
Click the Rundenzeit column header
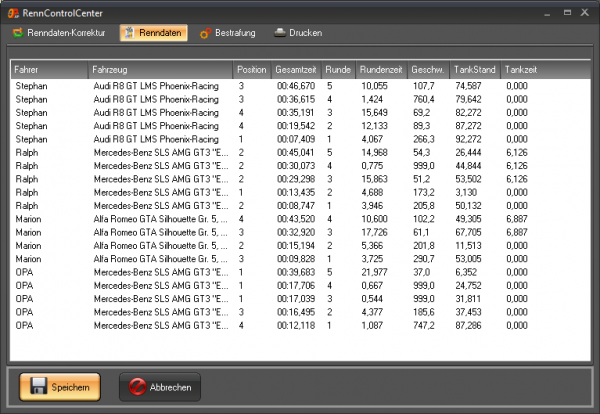click(x=381, y=70)
